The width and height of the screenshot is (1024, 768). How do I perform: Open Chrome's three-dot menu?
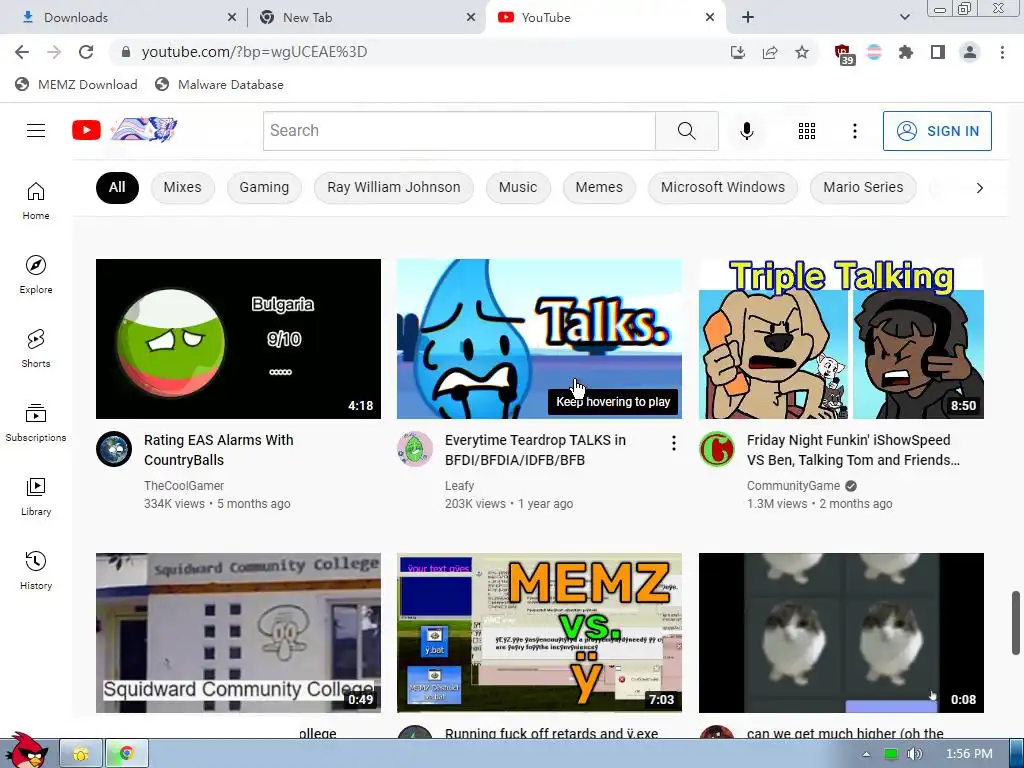tap(1002, 52)
